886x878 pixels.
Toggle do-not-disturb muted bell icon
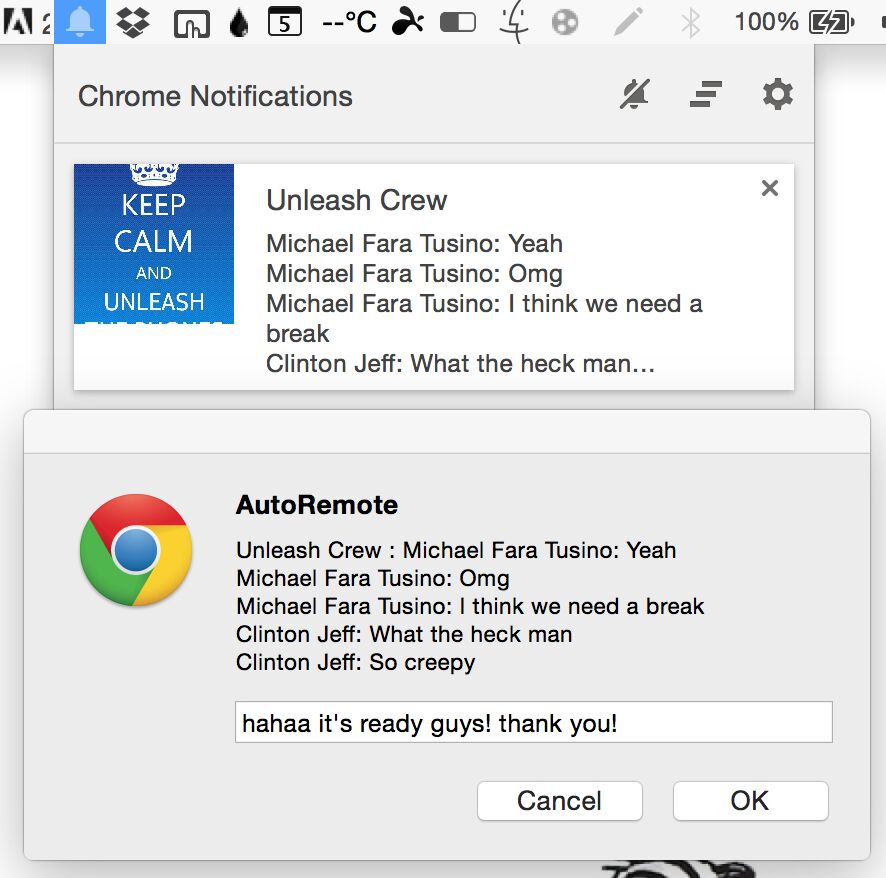pos(635,94)
